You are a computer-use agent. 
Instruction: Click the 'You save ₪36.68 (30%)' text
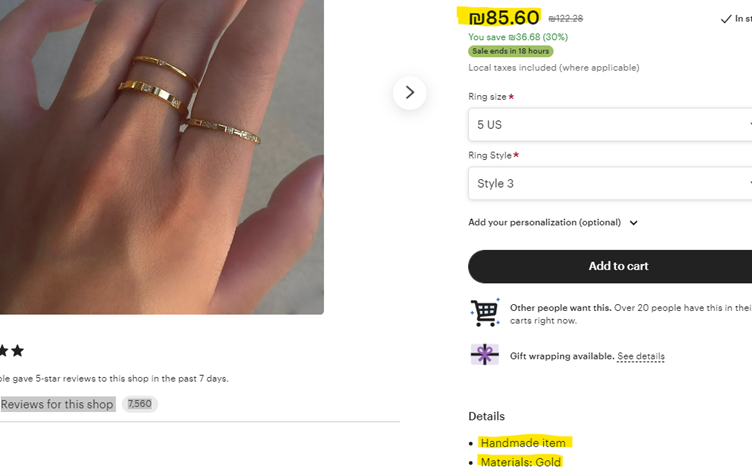click(517, 37)
